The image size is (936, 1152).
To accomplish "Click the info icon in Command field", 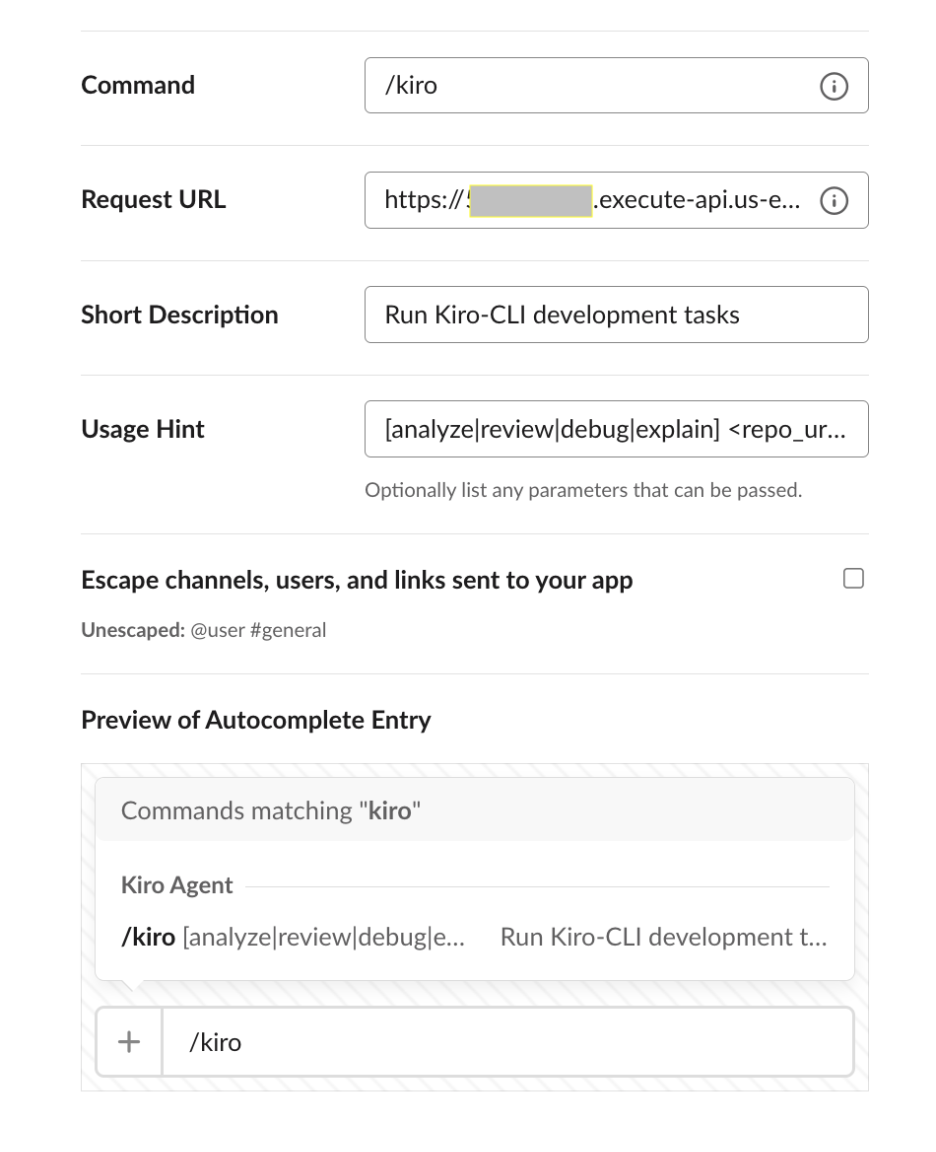I will (833, 86).
